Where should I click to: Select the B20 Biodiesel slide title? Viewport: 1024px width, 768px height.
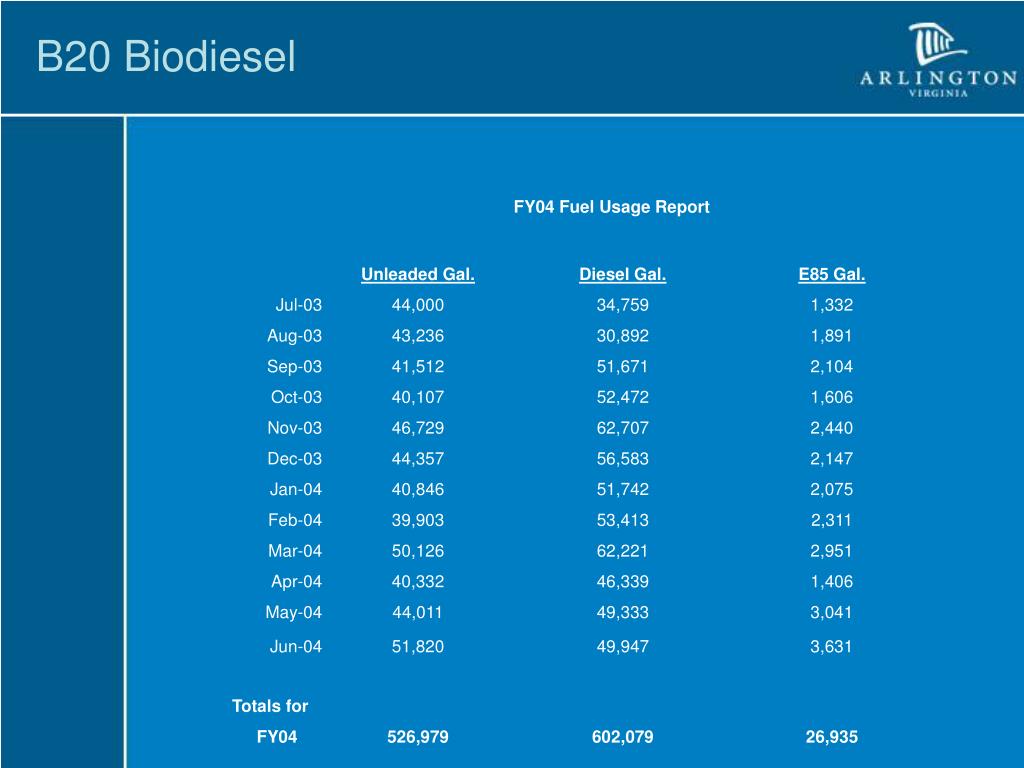point(167,56)
